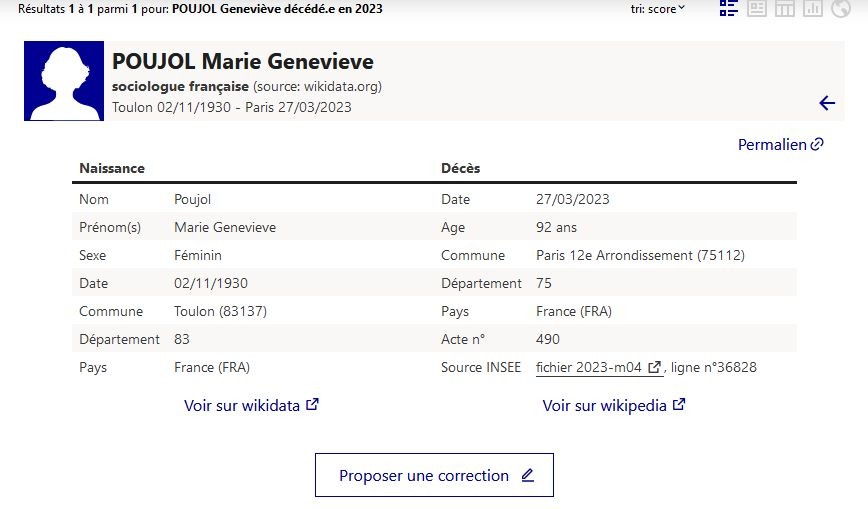Open the fichier 2023-m04 INSEE source link
This screenshot has width=868, height=509.
tap(589, 367)
